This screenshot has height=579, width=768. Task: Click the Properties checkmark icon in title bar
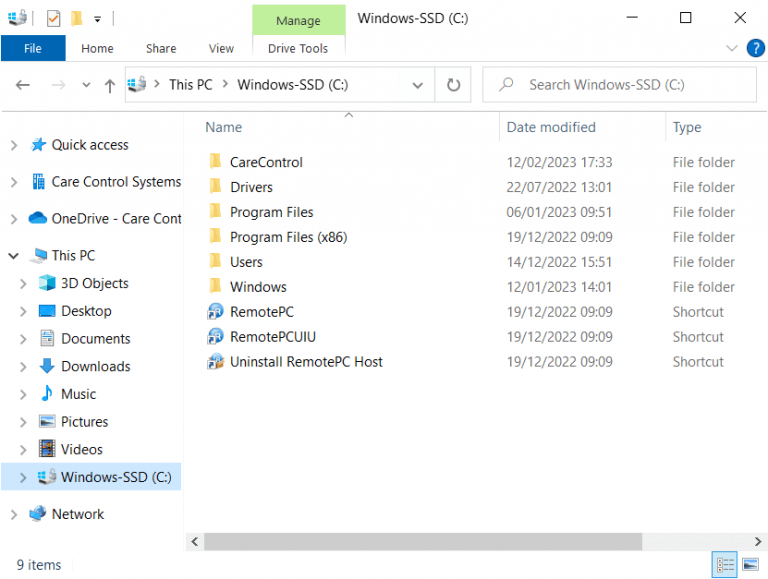pyautogui.click(x=53, y=19)
